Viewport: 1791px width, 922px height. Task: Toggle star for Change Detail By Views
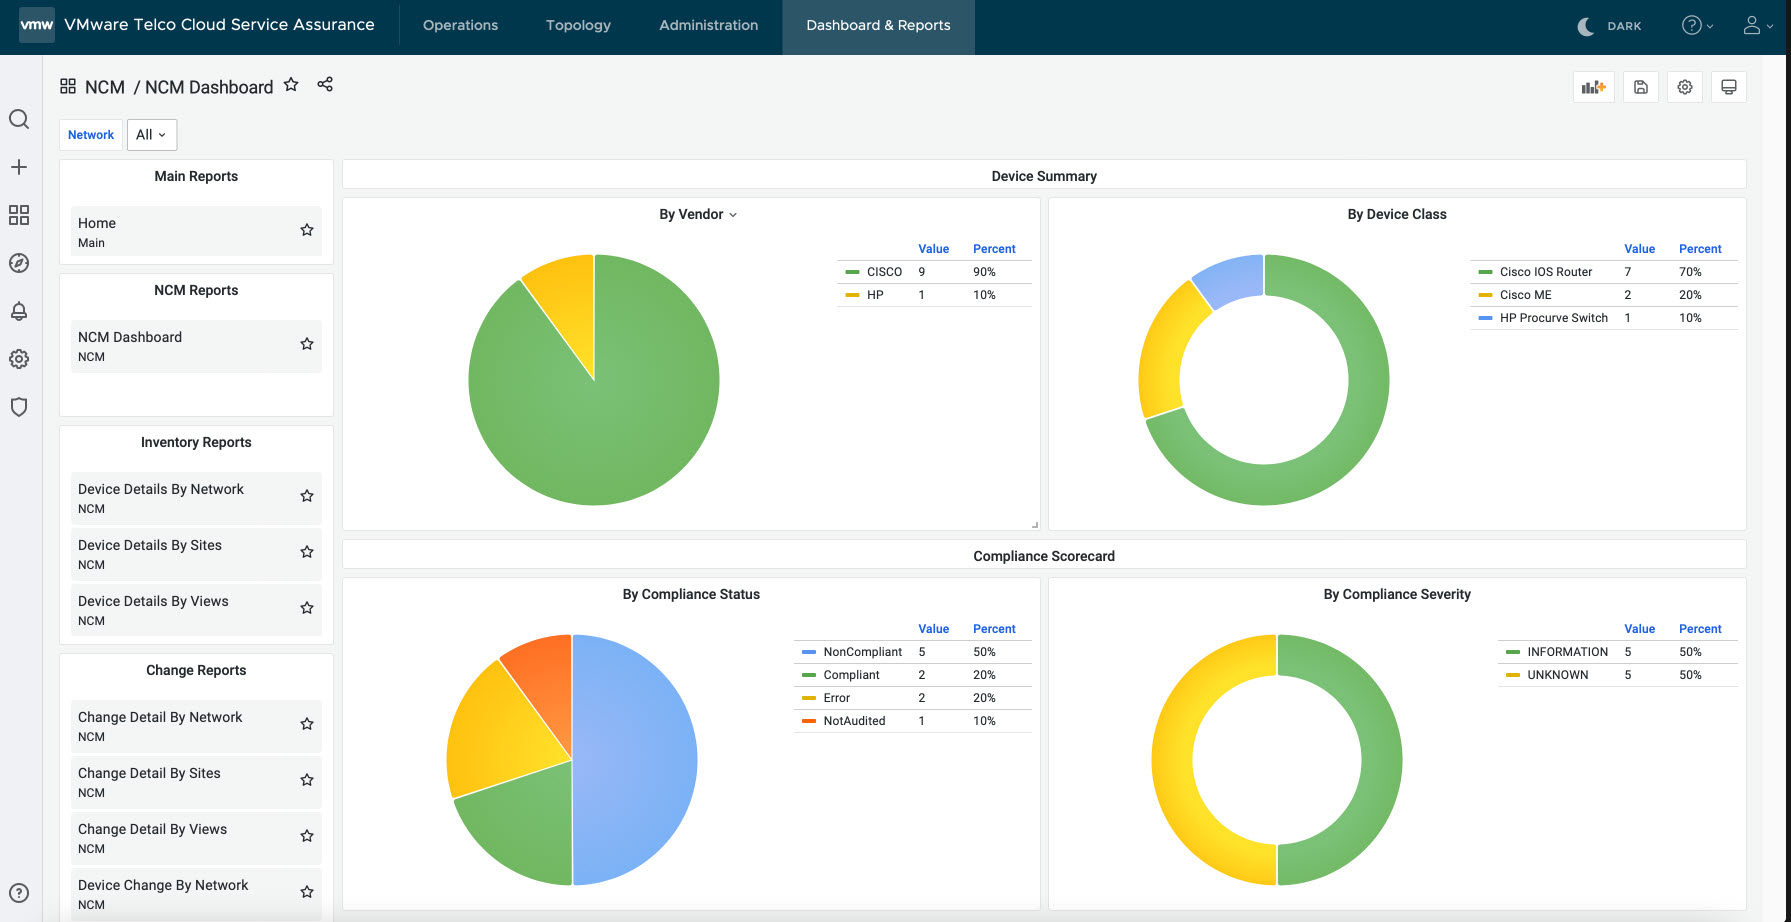[x=307, y=836]
